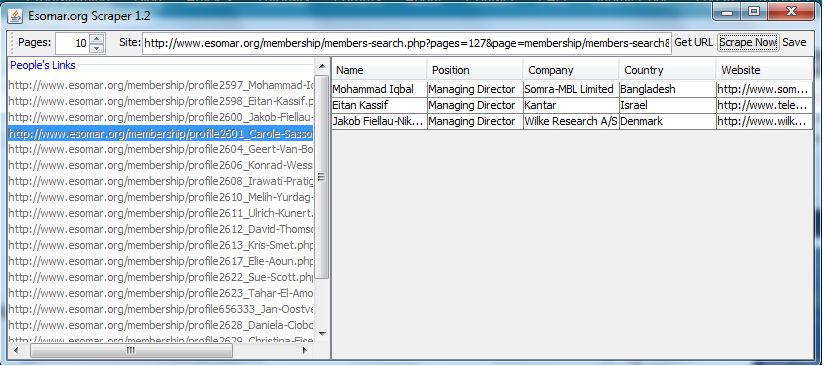Click the Site URL text field
The image size is (824, 366).
point(407,43)
